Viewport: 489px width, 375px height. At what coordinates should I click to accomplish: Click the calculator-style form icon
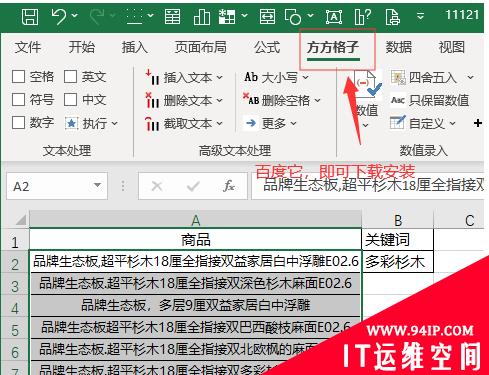pyautogui.click(x=173, y=16)
